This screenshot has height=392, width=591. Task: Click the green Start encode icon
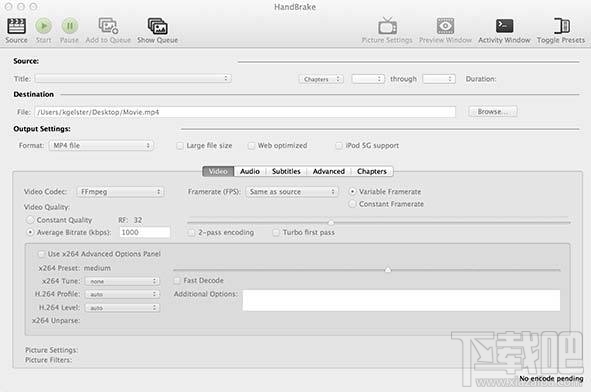[43, 26]
